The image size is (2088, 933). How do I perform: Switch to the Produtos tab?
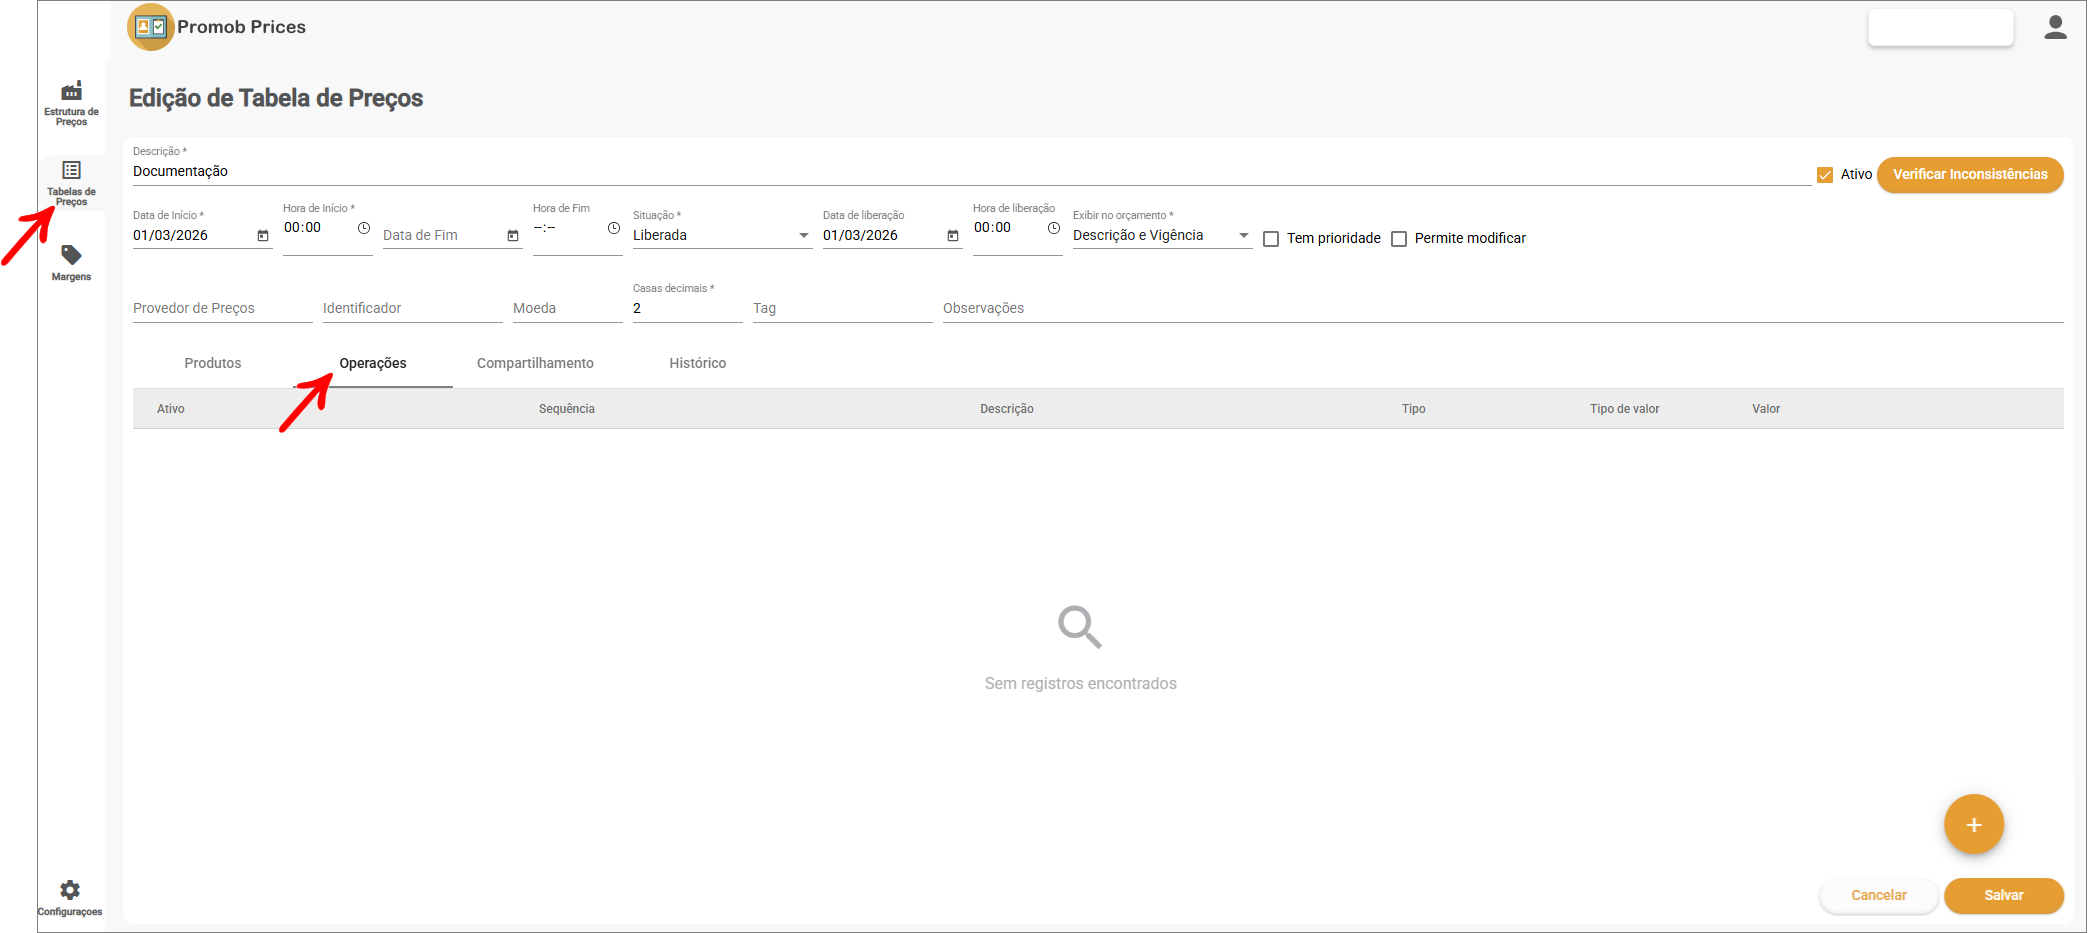(213, 364)
